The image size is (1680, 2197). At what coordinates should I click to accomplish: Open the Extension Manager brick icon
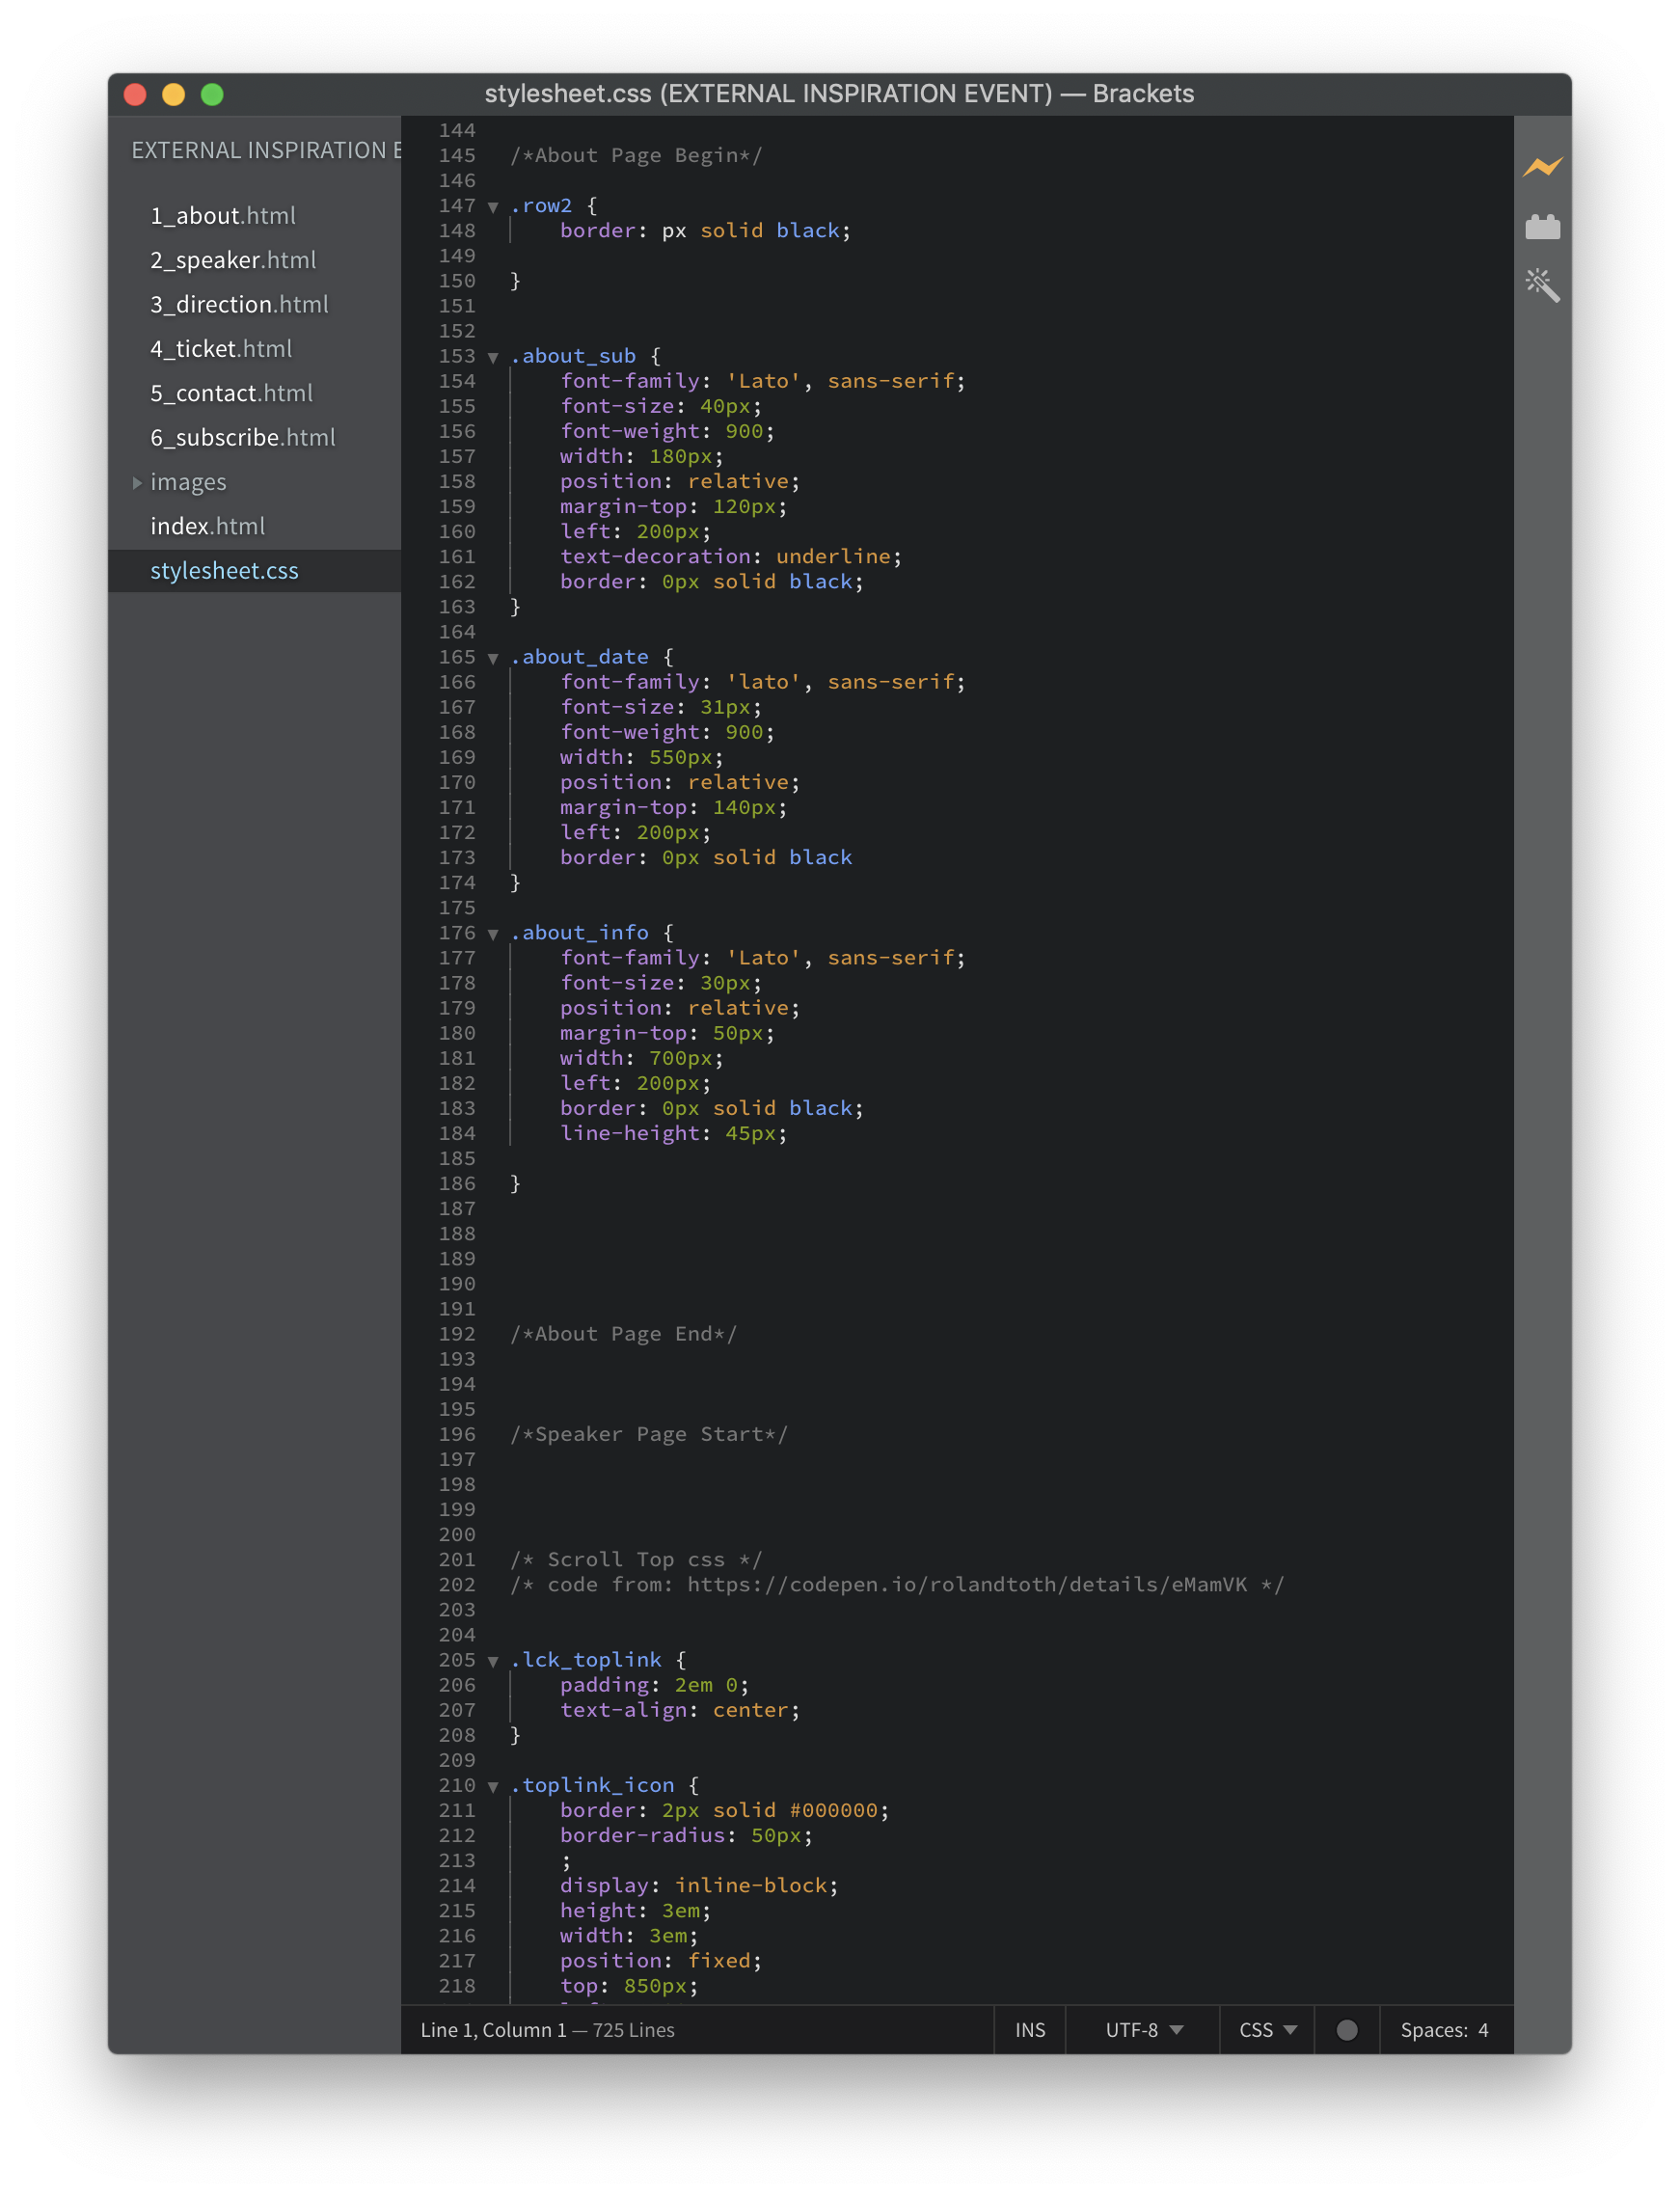click(x=1542, y=227)
